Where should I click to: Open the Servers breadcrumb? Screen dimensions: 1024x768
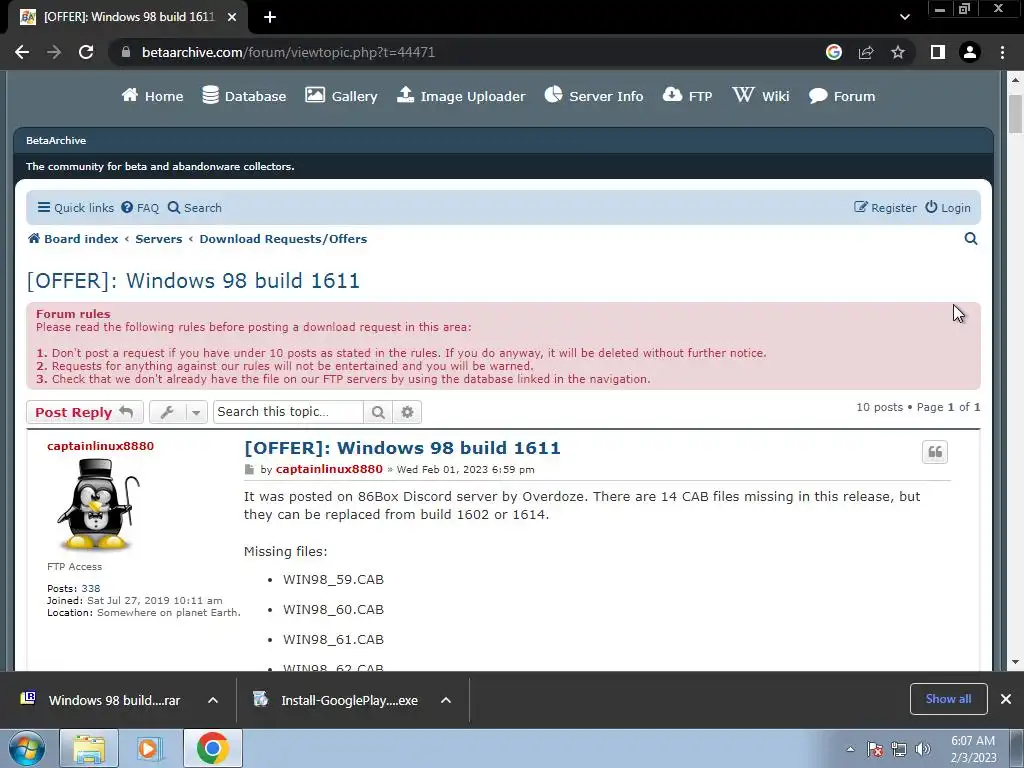pyautogui.click(x=159, y=239)
